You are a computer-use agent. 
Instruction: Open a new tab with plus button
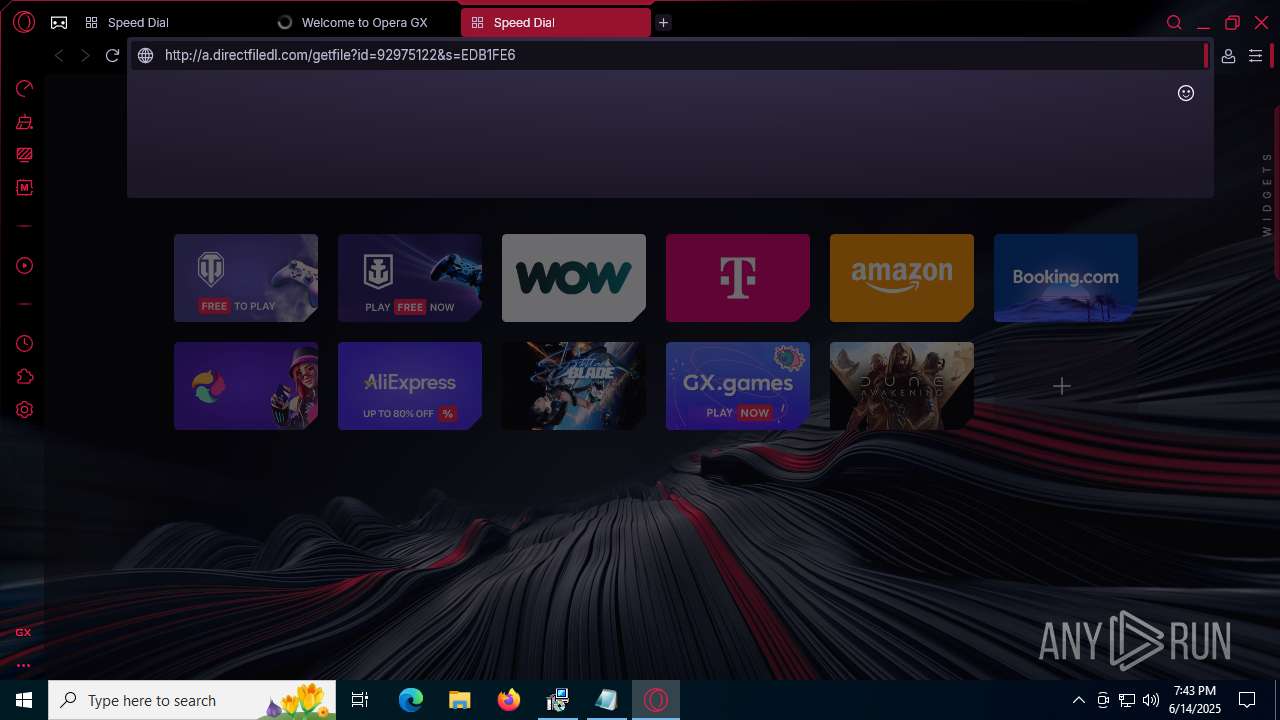[663, 22]
